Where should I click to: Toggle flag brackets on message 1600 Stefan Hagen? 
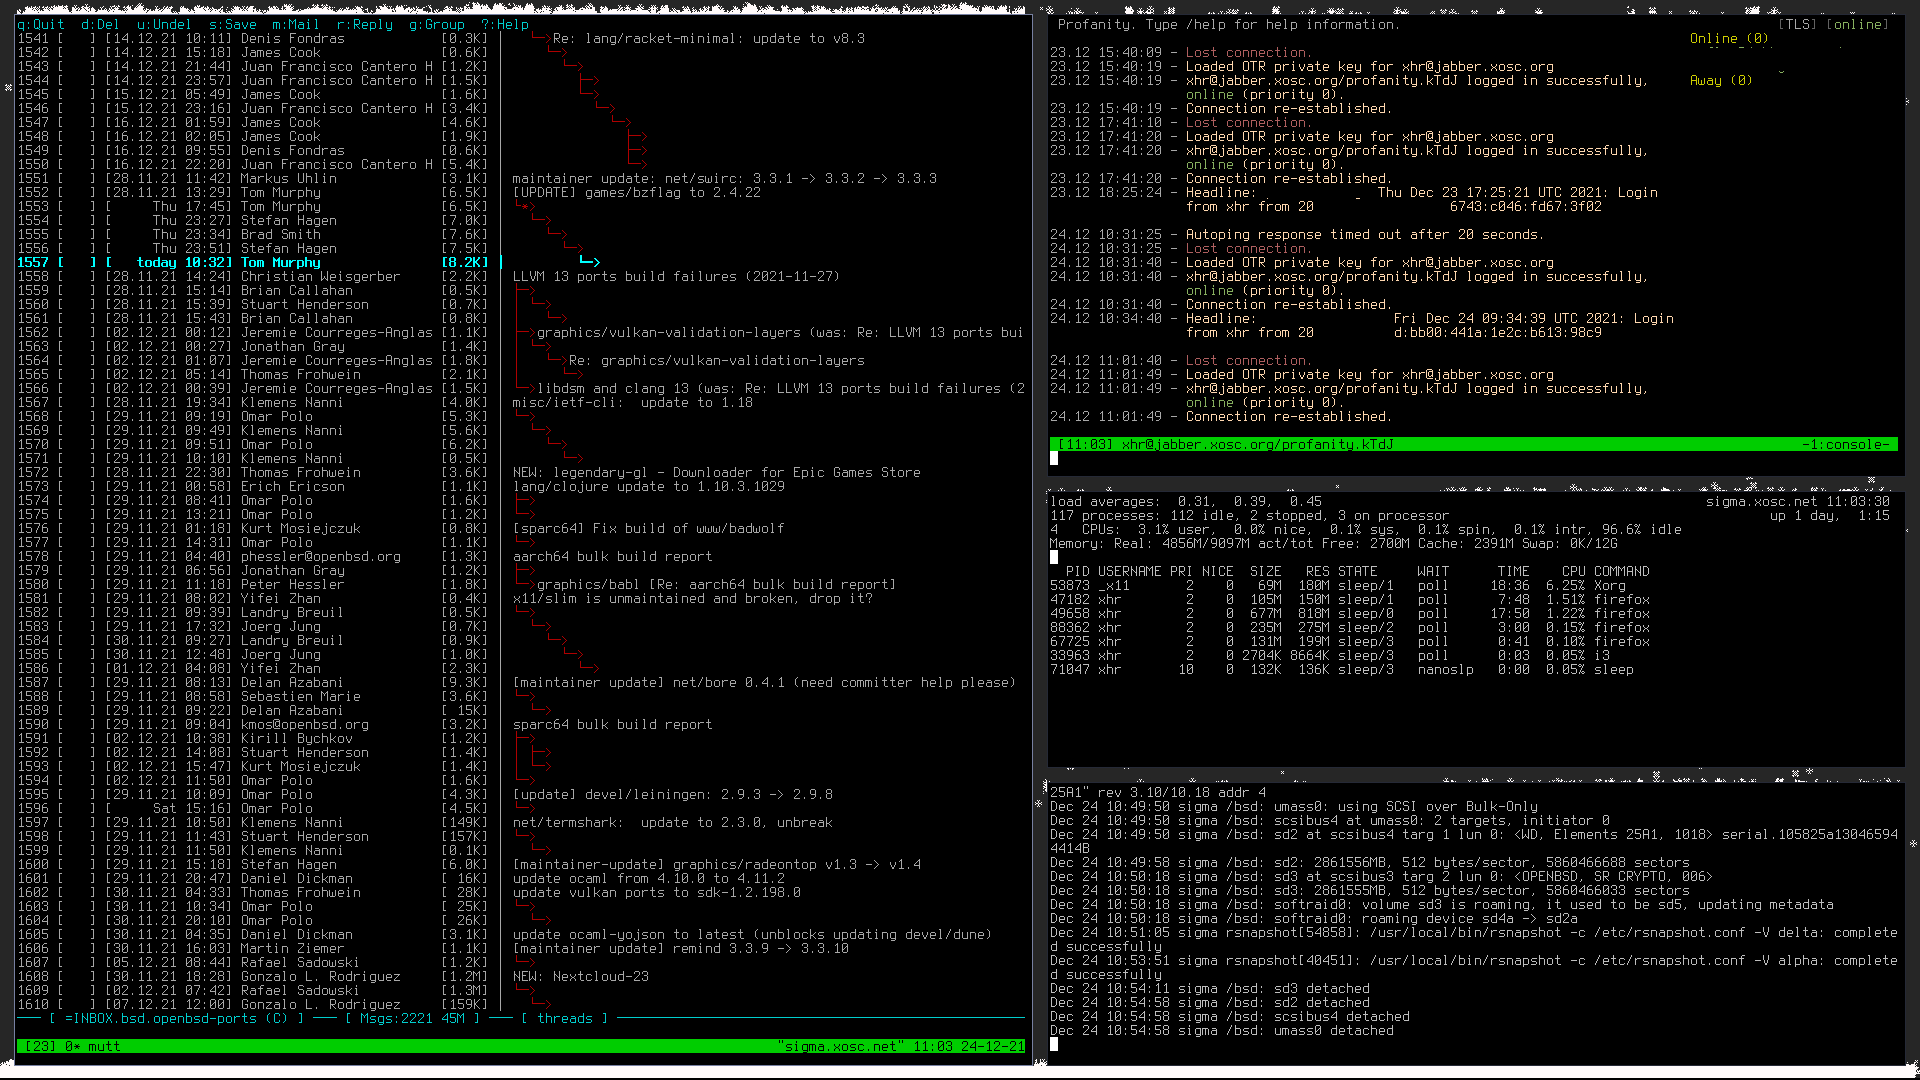[x=77, y=865]
